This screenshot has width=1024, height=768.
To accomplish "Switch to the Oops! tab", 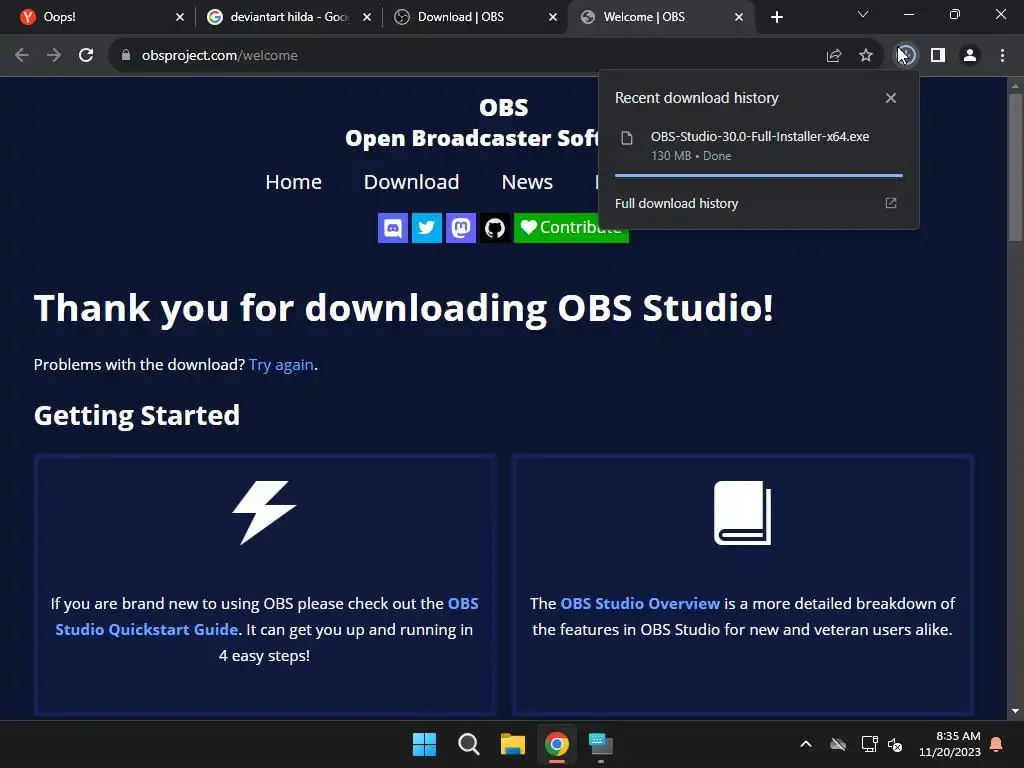I will [x=101, y=17].
